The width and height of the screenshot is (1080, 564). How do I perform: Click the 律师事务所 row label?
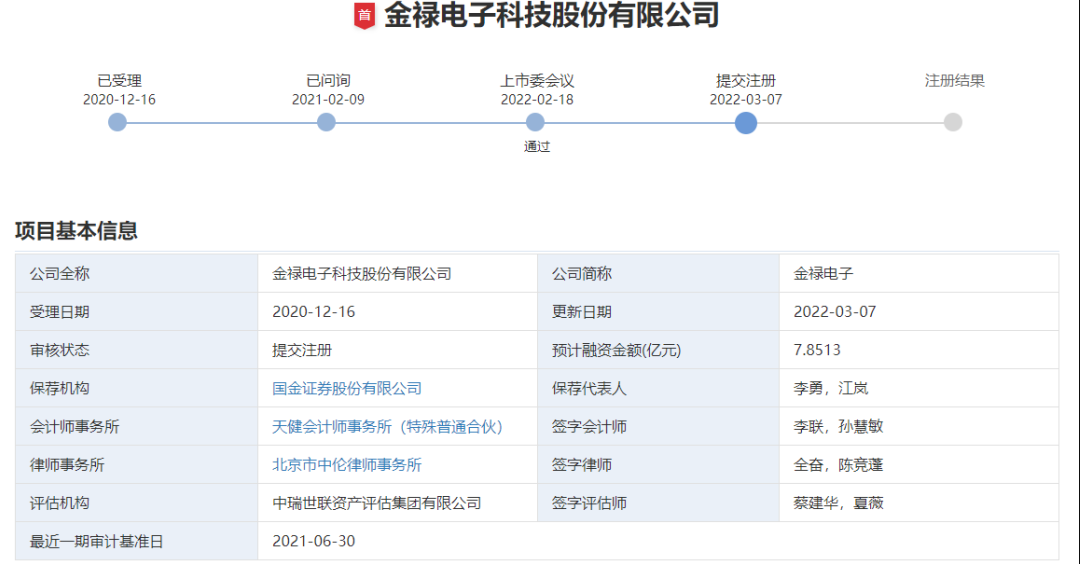coord(68,465)
